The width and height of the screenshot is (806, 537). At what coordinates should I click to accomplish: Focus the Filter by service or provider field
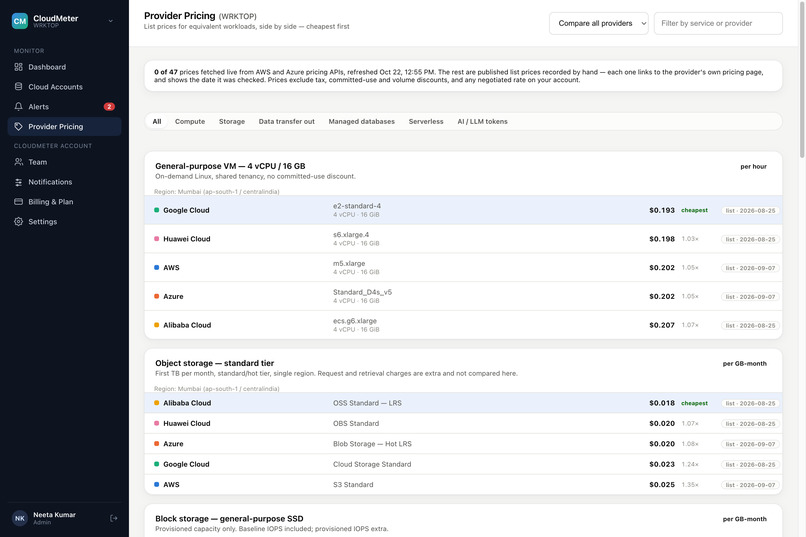pyautogui.click(x=718, y=23)
